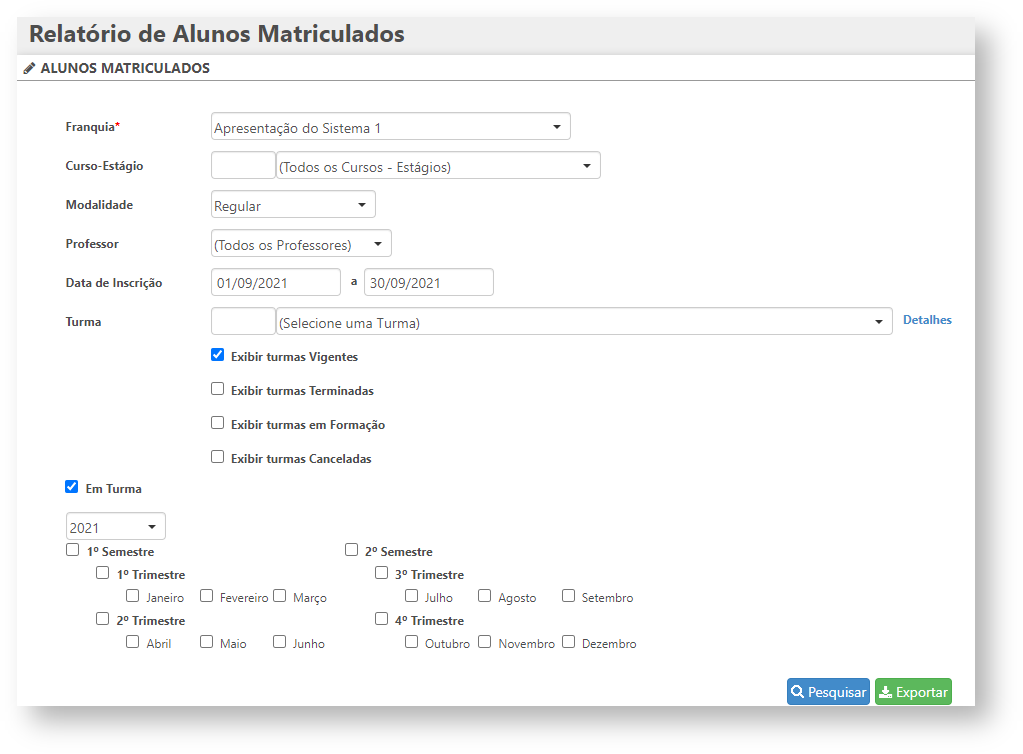Enable Exibir turmas Terminadas checkbox

pyautogui.click(x=218, y=389)
